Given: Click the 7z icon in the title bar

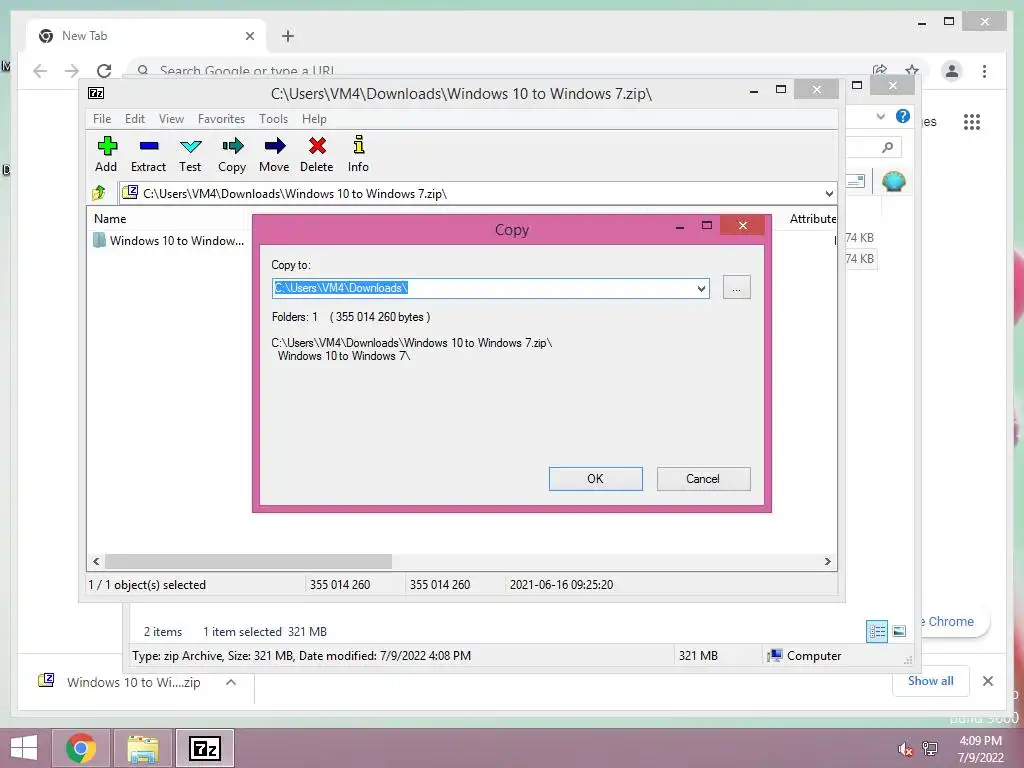Looking at the screenshot, I should click(x=96, y=93).
